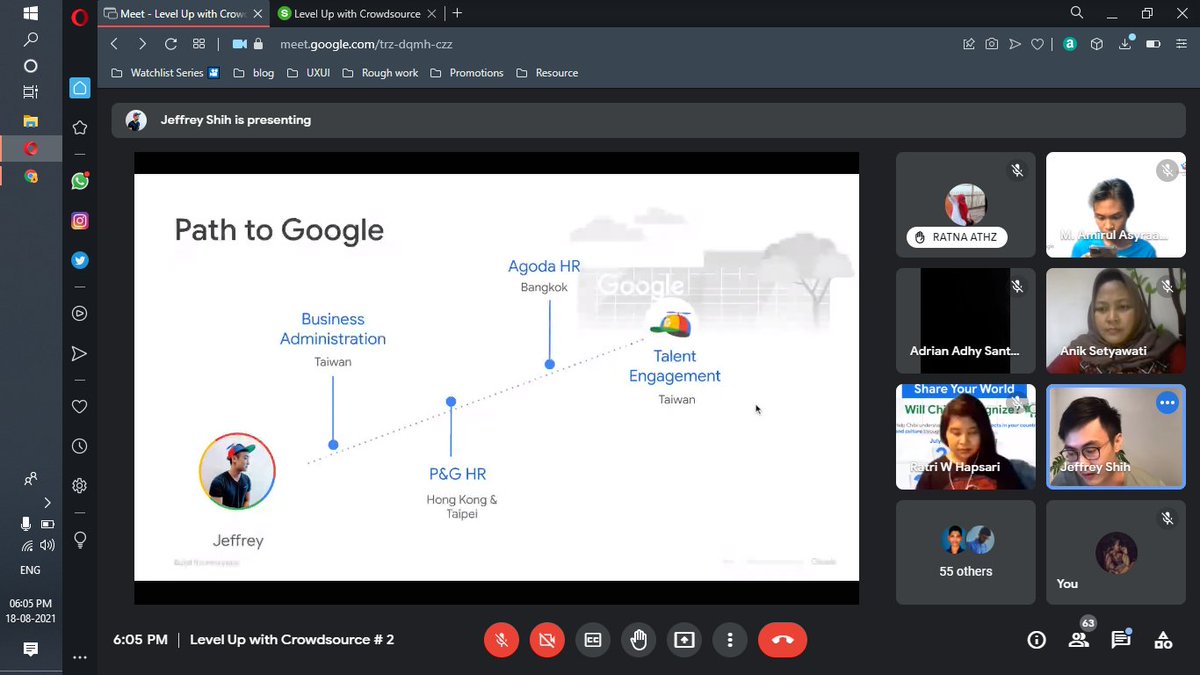Screen dimensions: 1200x675
Task: Add page to bookmarks via toolbar heart
Action: pos(1038,44)
